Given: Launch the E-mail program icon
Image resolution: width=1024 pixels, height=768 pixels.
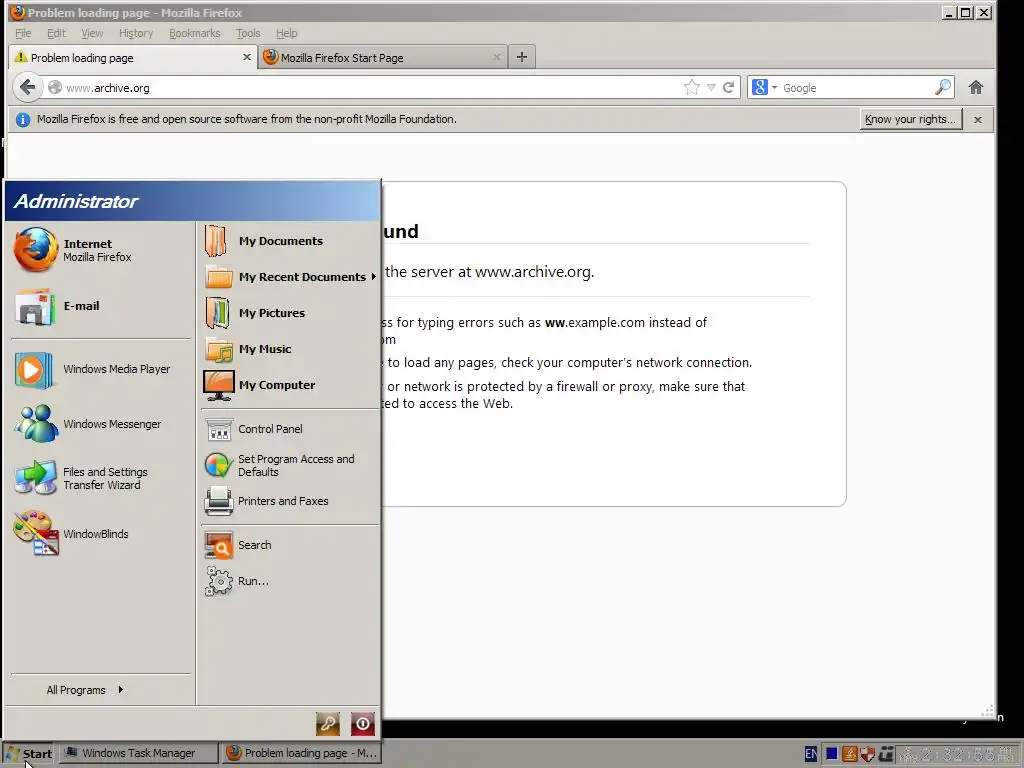Looking at the screenshot, I should click(35, 306).
